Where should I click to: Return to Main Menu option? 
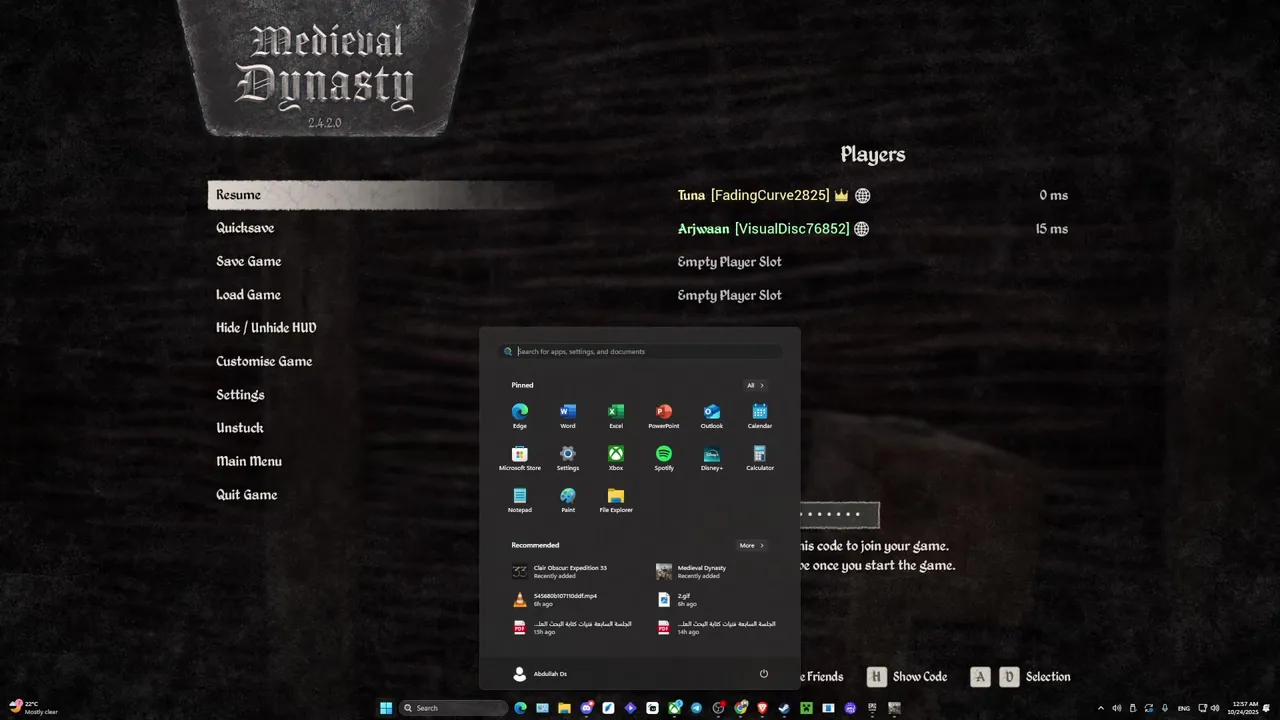pos(249,461)
